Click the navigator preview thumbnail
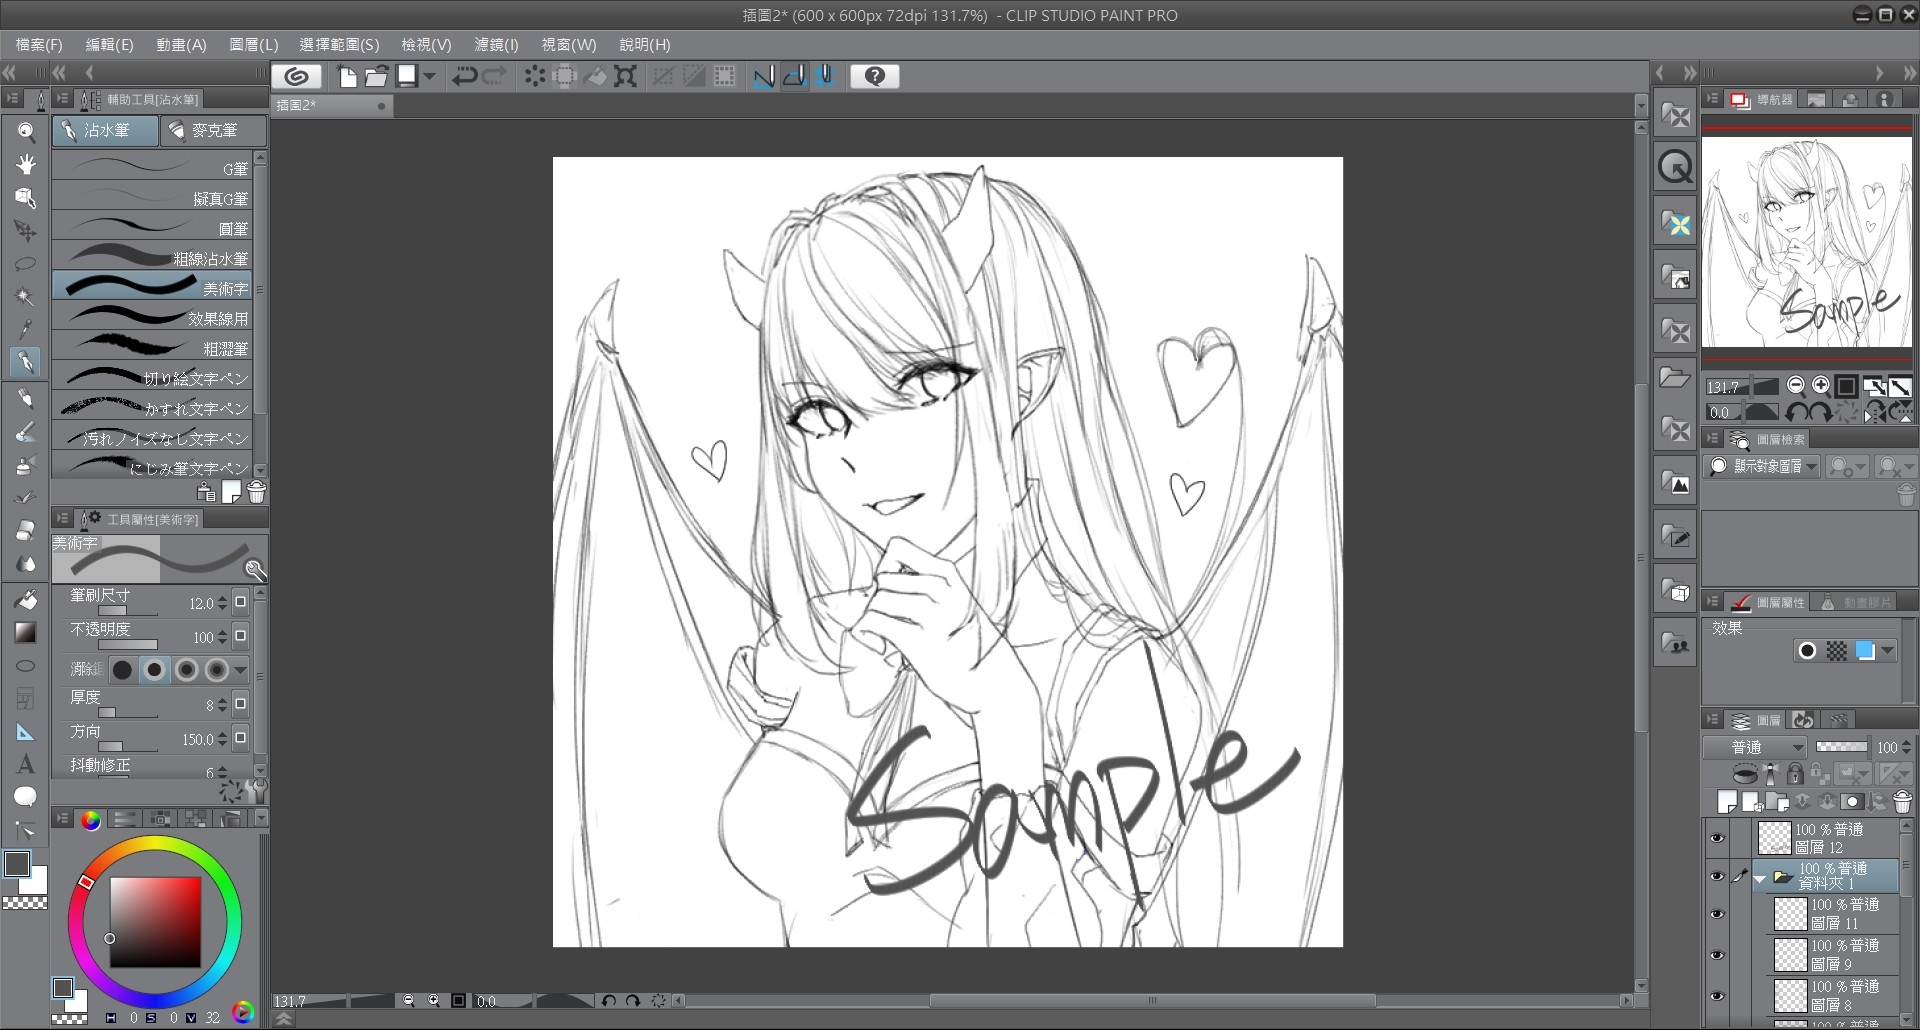This screenshot has width=1920, height=1030. click(1807, 241)
